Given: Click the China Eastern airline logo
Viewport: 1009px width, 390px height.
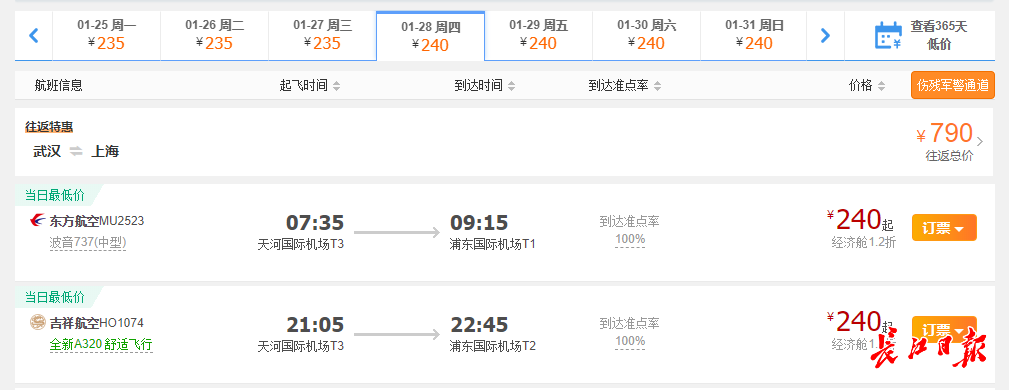Looking at the screenshot, I should pyautogui.click(x=37, y=221).
